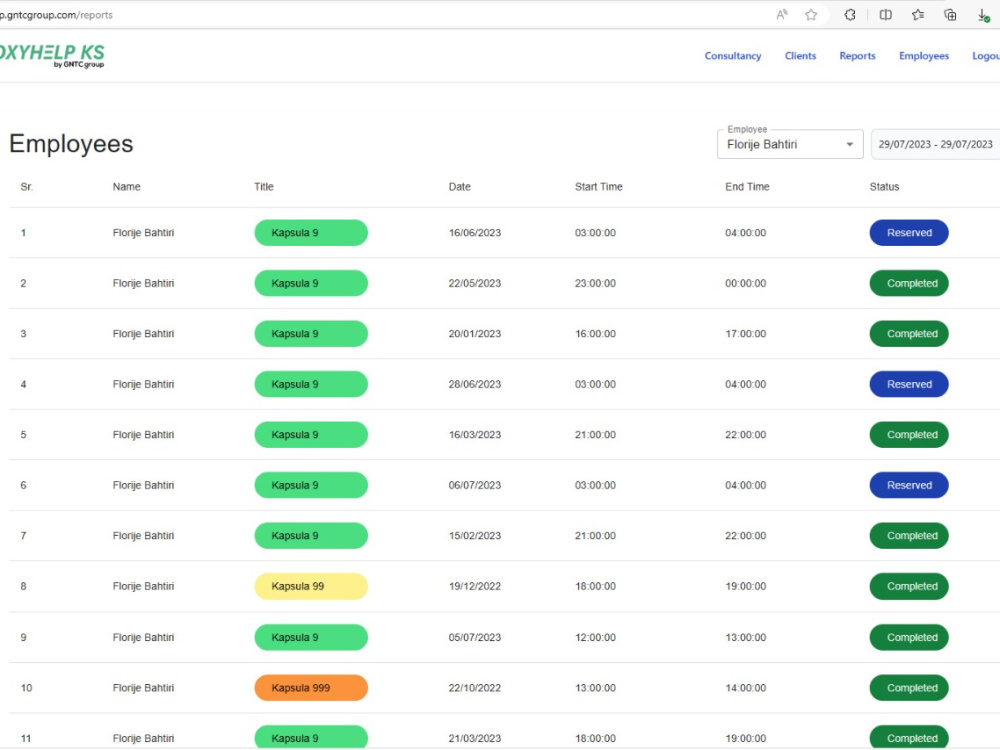This screenshot has width=1000, height=750.
Task: Click the browser address bar URL
Action: coord(56,15)
